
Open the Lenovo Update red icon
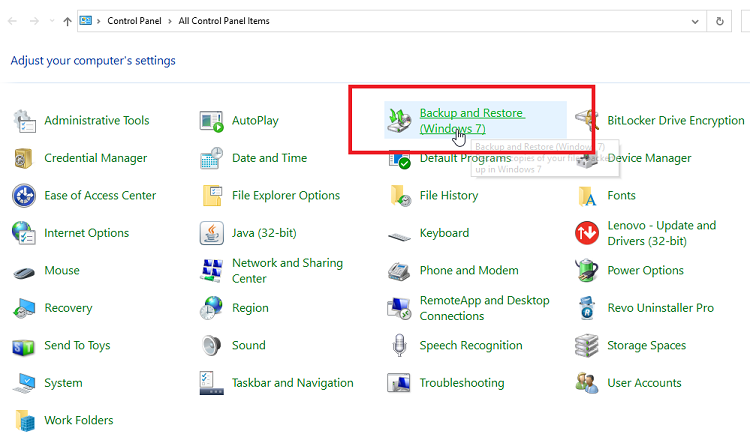(x=587, y=233)
